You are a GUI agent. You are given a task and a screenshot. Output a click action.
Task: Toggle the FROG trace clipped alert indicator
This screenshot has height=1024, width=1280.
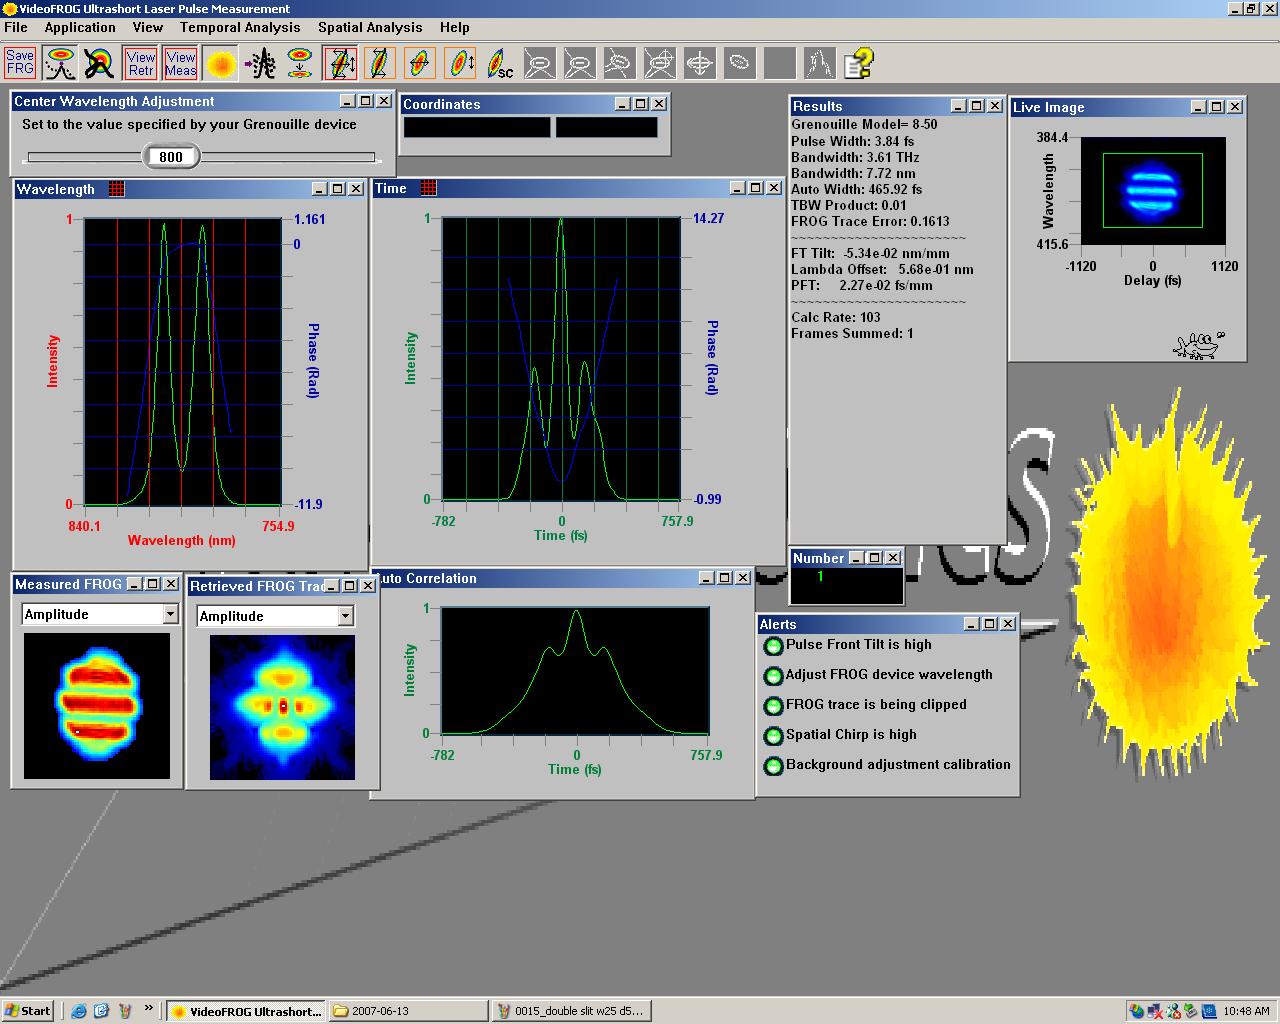click(x=772, y=706)
